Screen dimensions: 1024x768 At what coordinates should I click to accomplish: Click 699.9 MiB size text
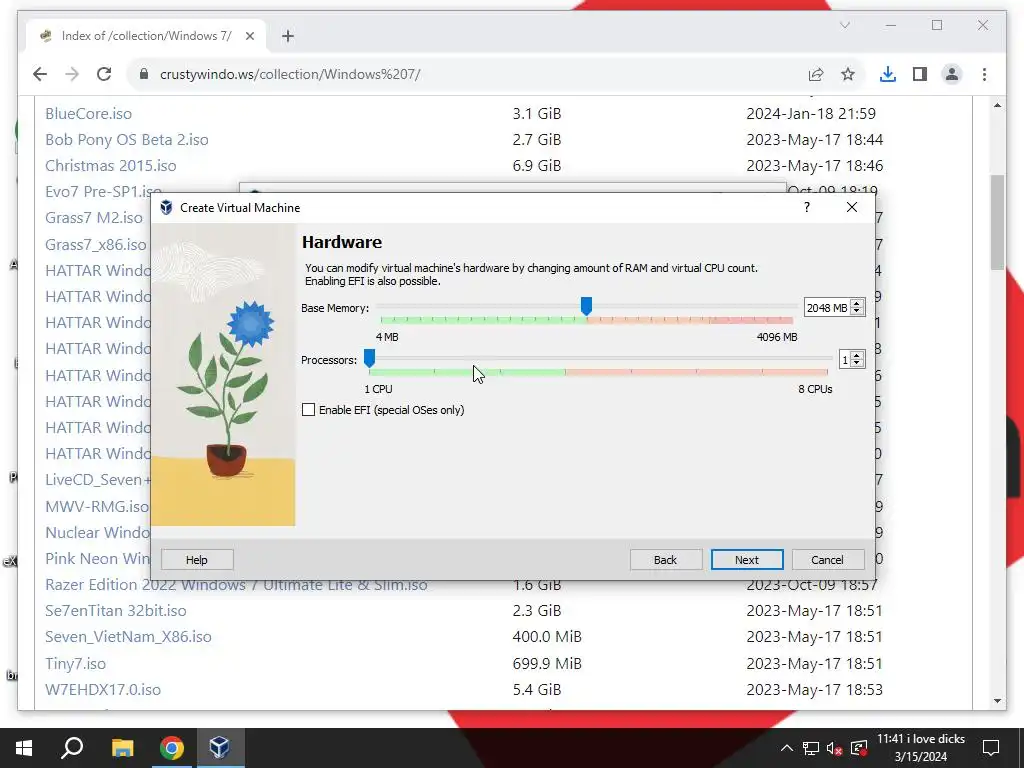tap(547, 664)
